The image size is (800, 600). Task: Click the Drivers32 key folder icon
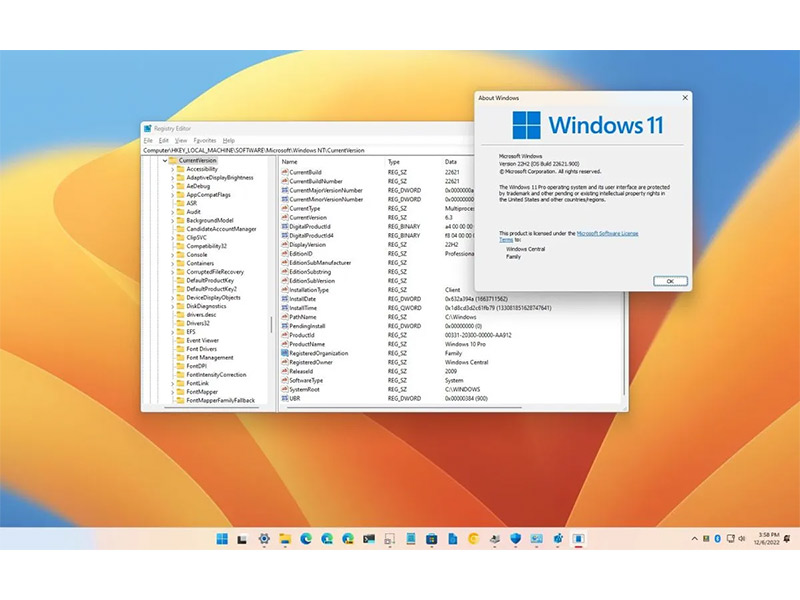coord(180,323)
